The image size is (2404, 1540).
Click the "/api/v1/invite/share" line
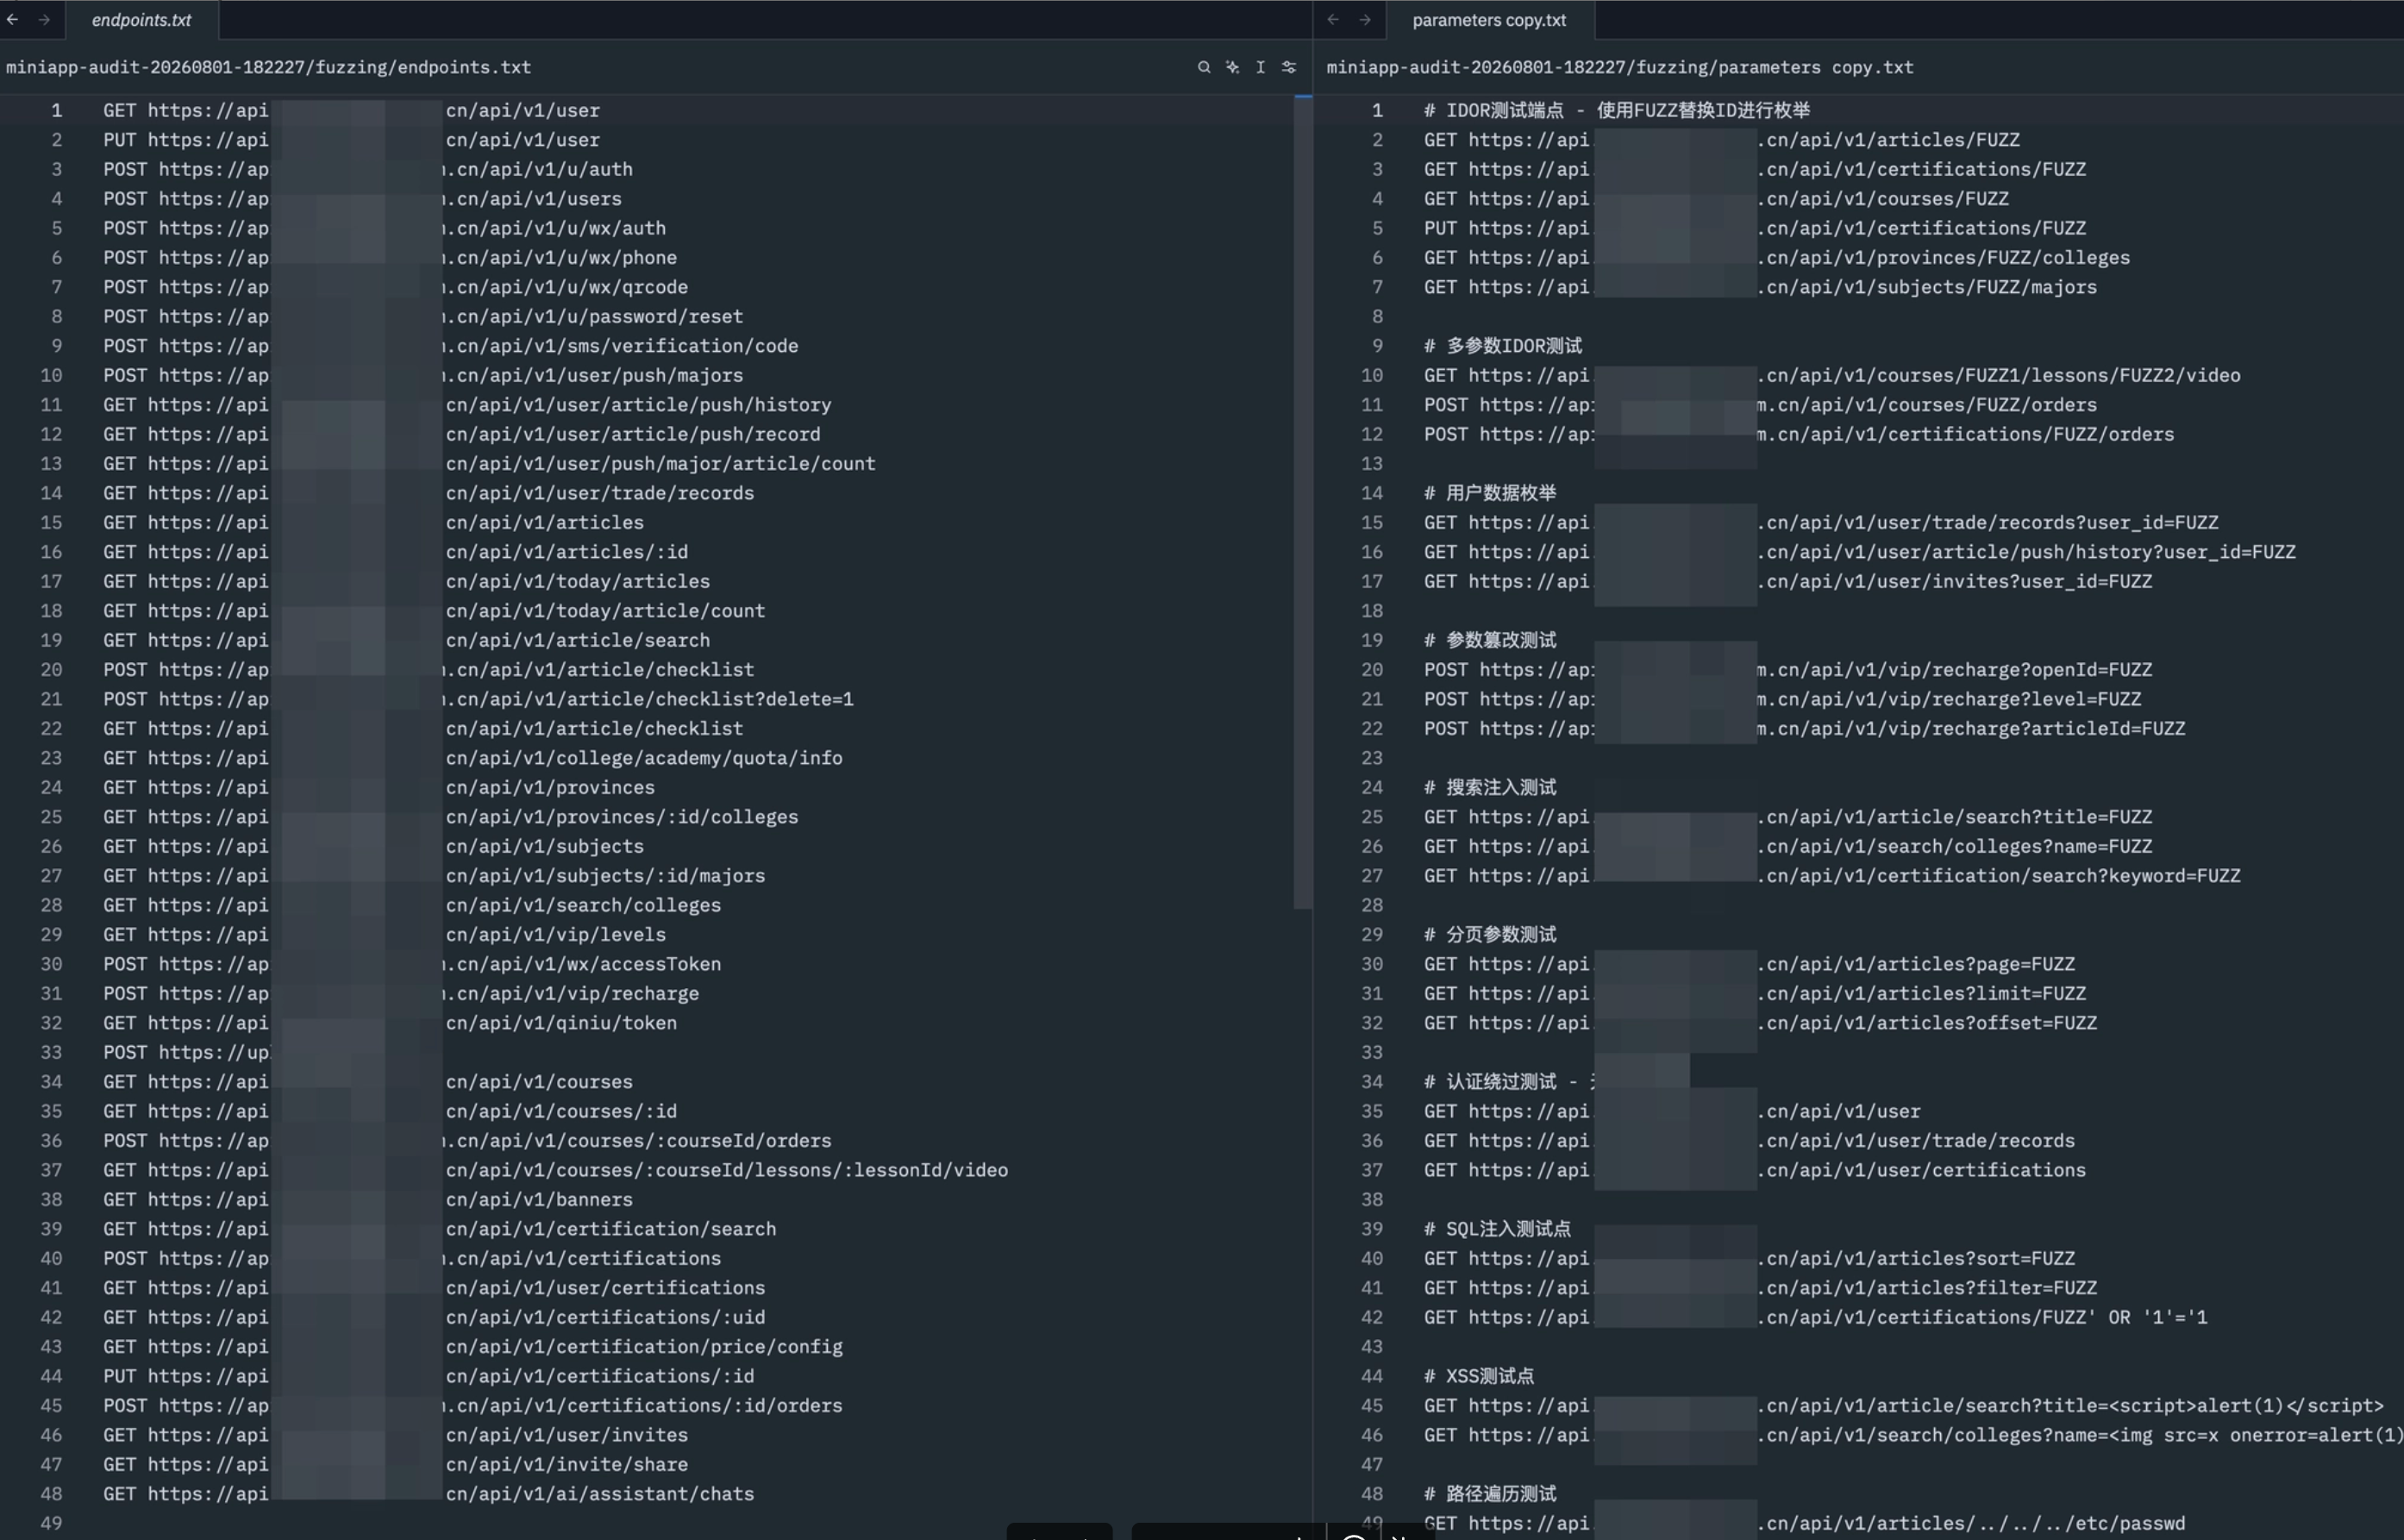coord(396,1464)
